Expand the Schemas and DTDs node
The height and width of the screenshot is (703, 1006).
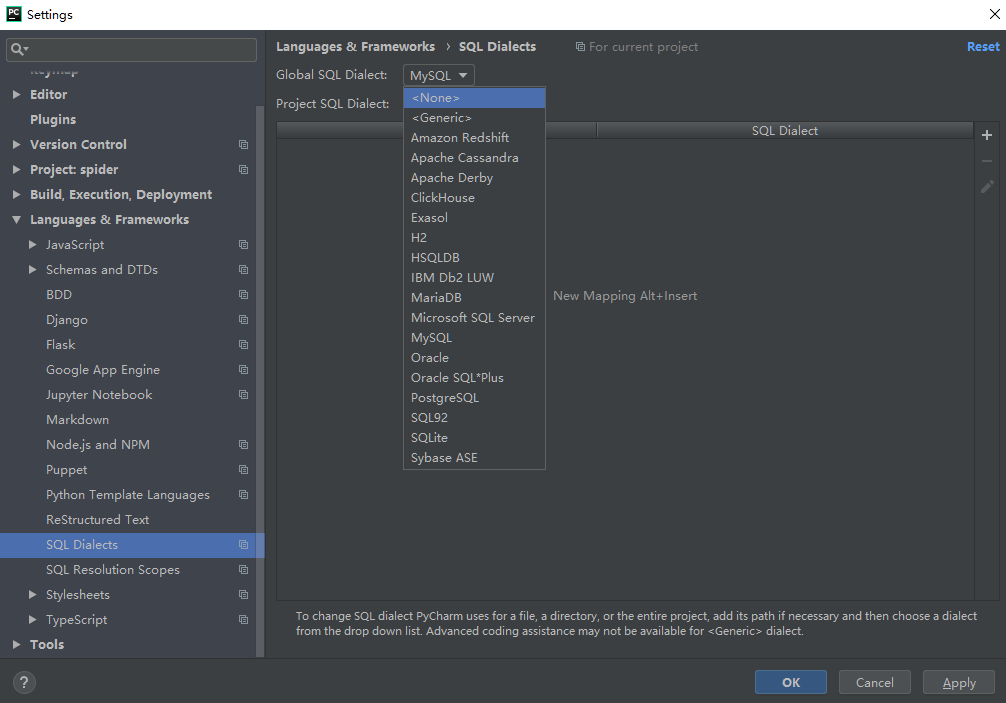pos(33,269)
